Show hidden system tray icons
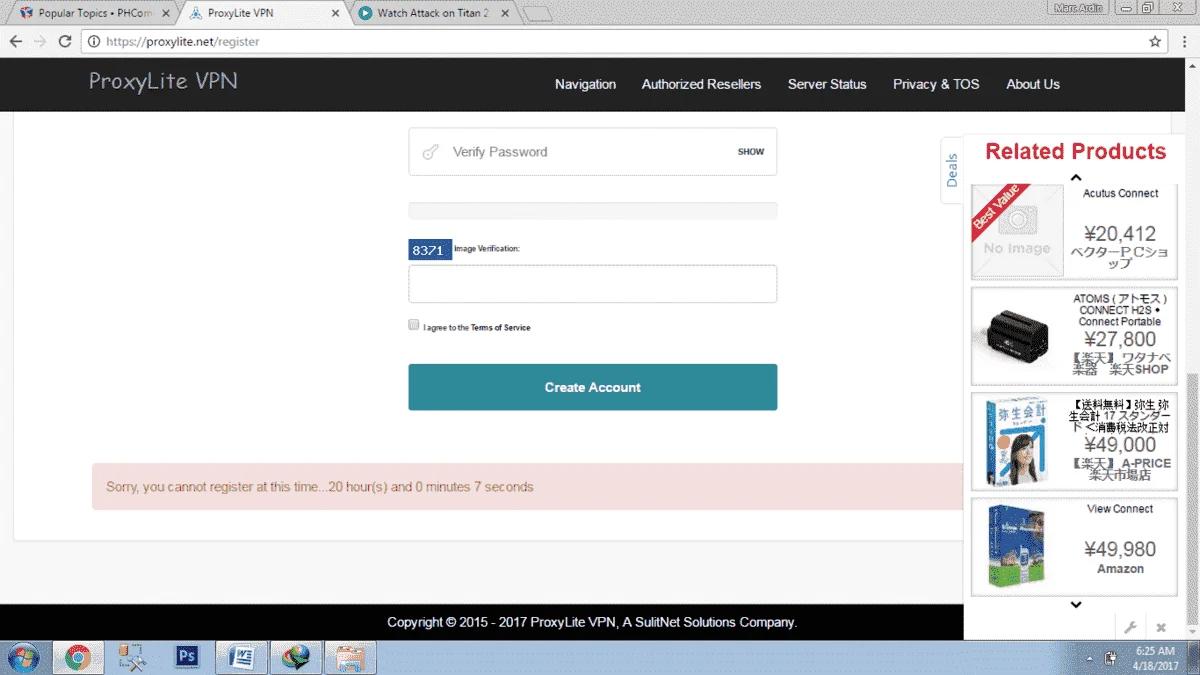Screen dimensions: 1200x675 tap(1090, 658)
